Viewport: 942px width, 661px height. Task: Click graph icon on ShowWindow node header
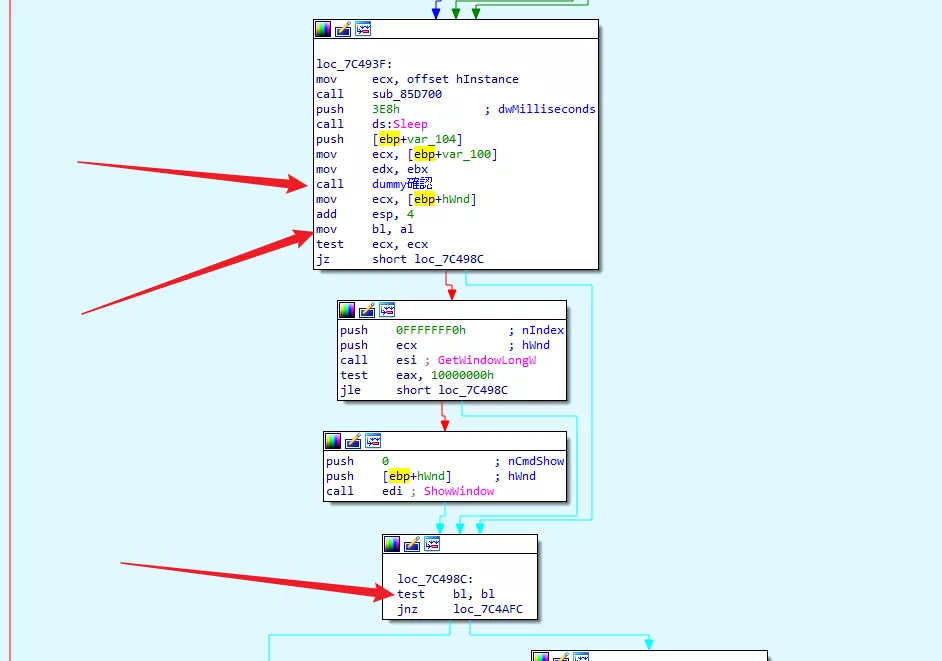373,441
